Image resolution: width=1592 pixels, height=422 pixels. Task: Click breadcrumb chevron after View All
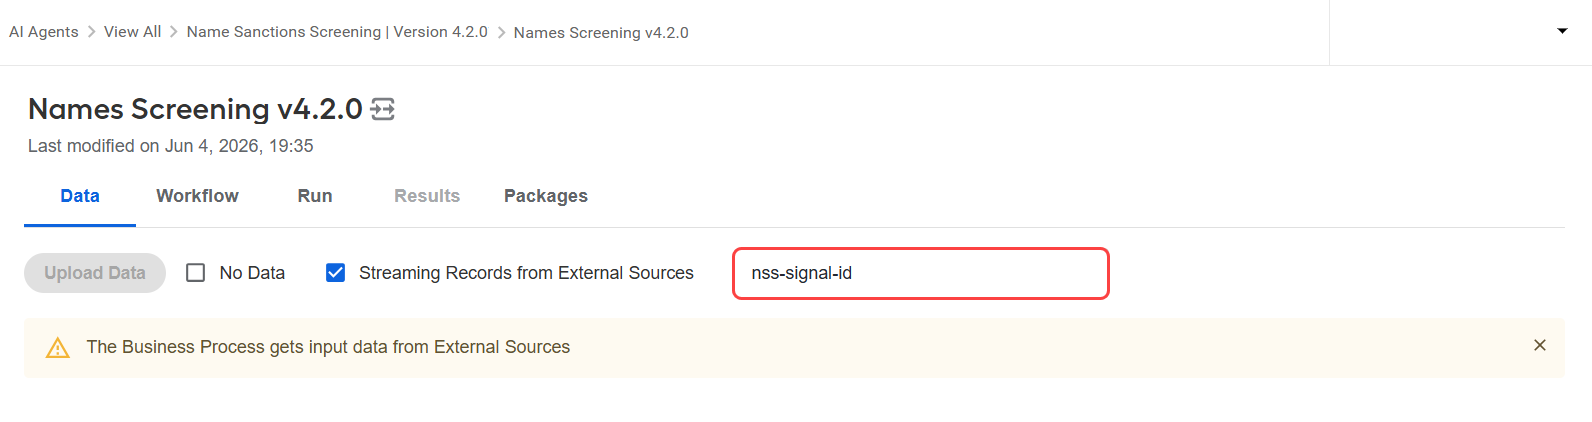tap(174, 32)
